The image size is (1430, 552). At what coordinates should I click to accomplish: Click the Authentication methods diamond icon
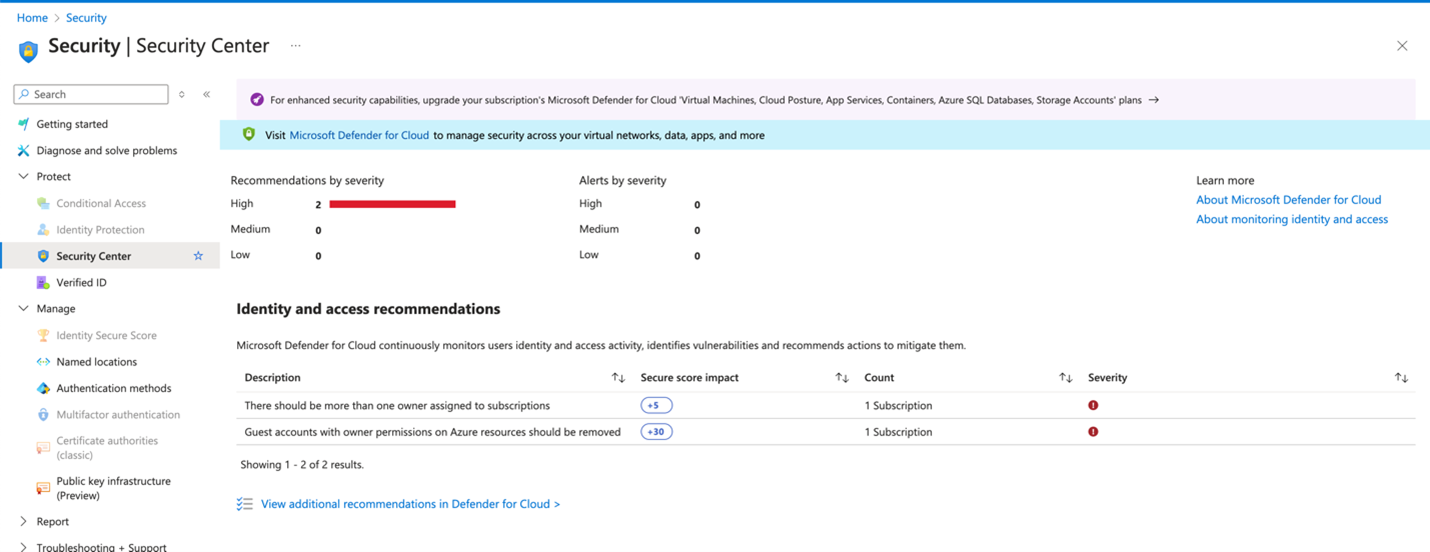pyautogui.click(x=43, y=388)
